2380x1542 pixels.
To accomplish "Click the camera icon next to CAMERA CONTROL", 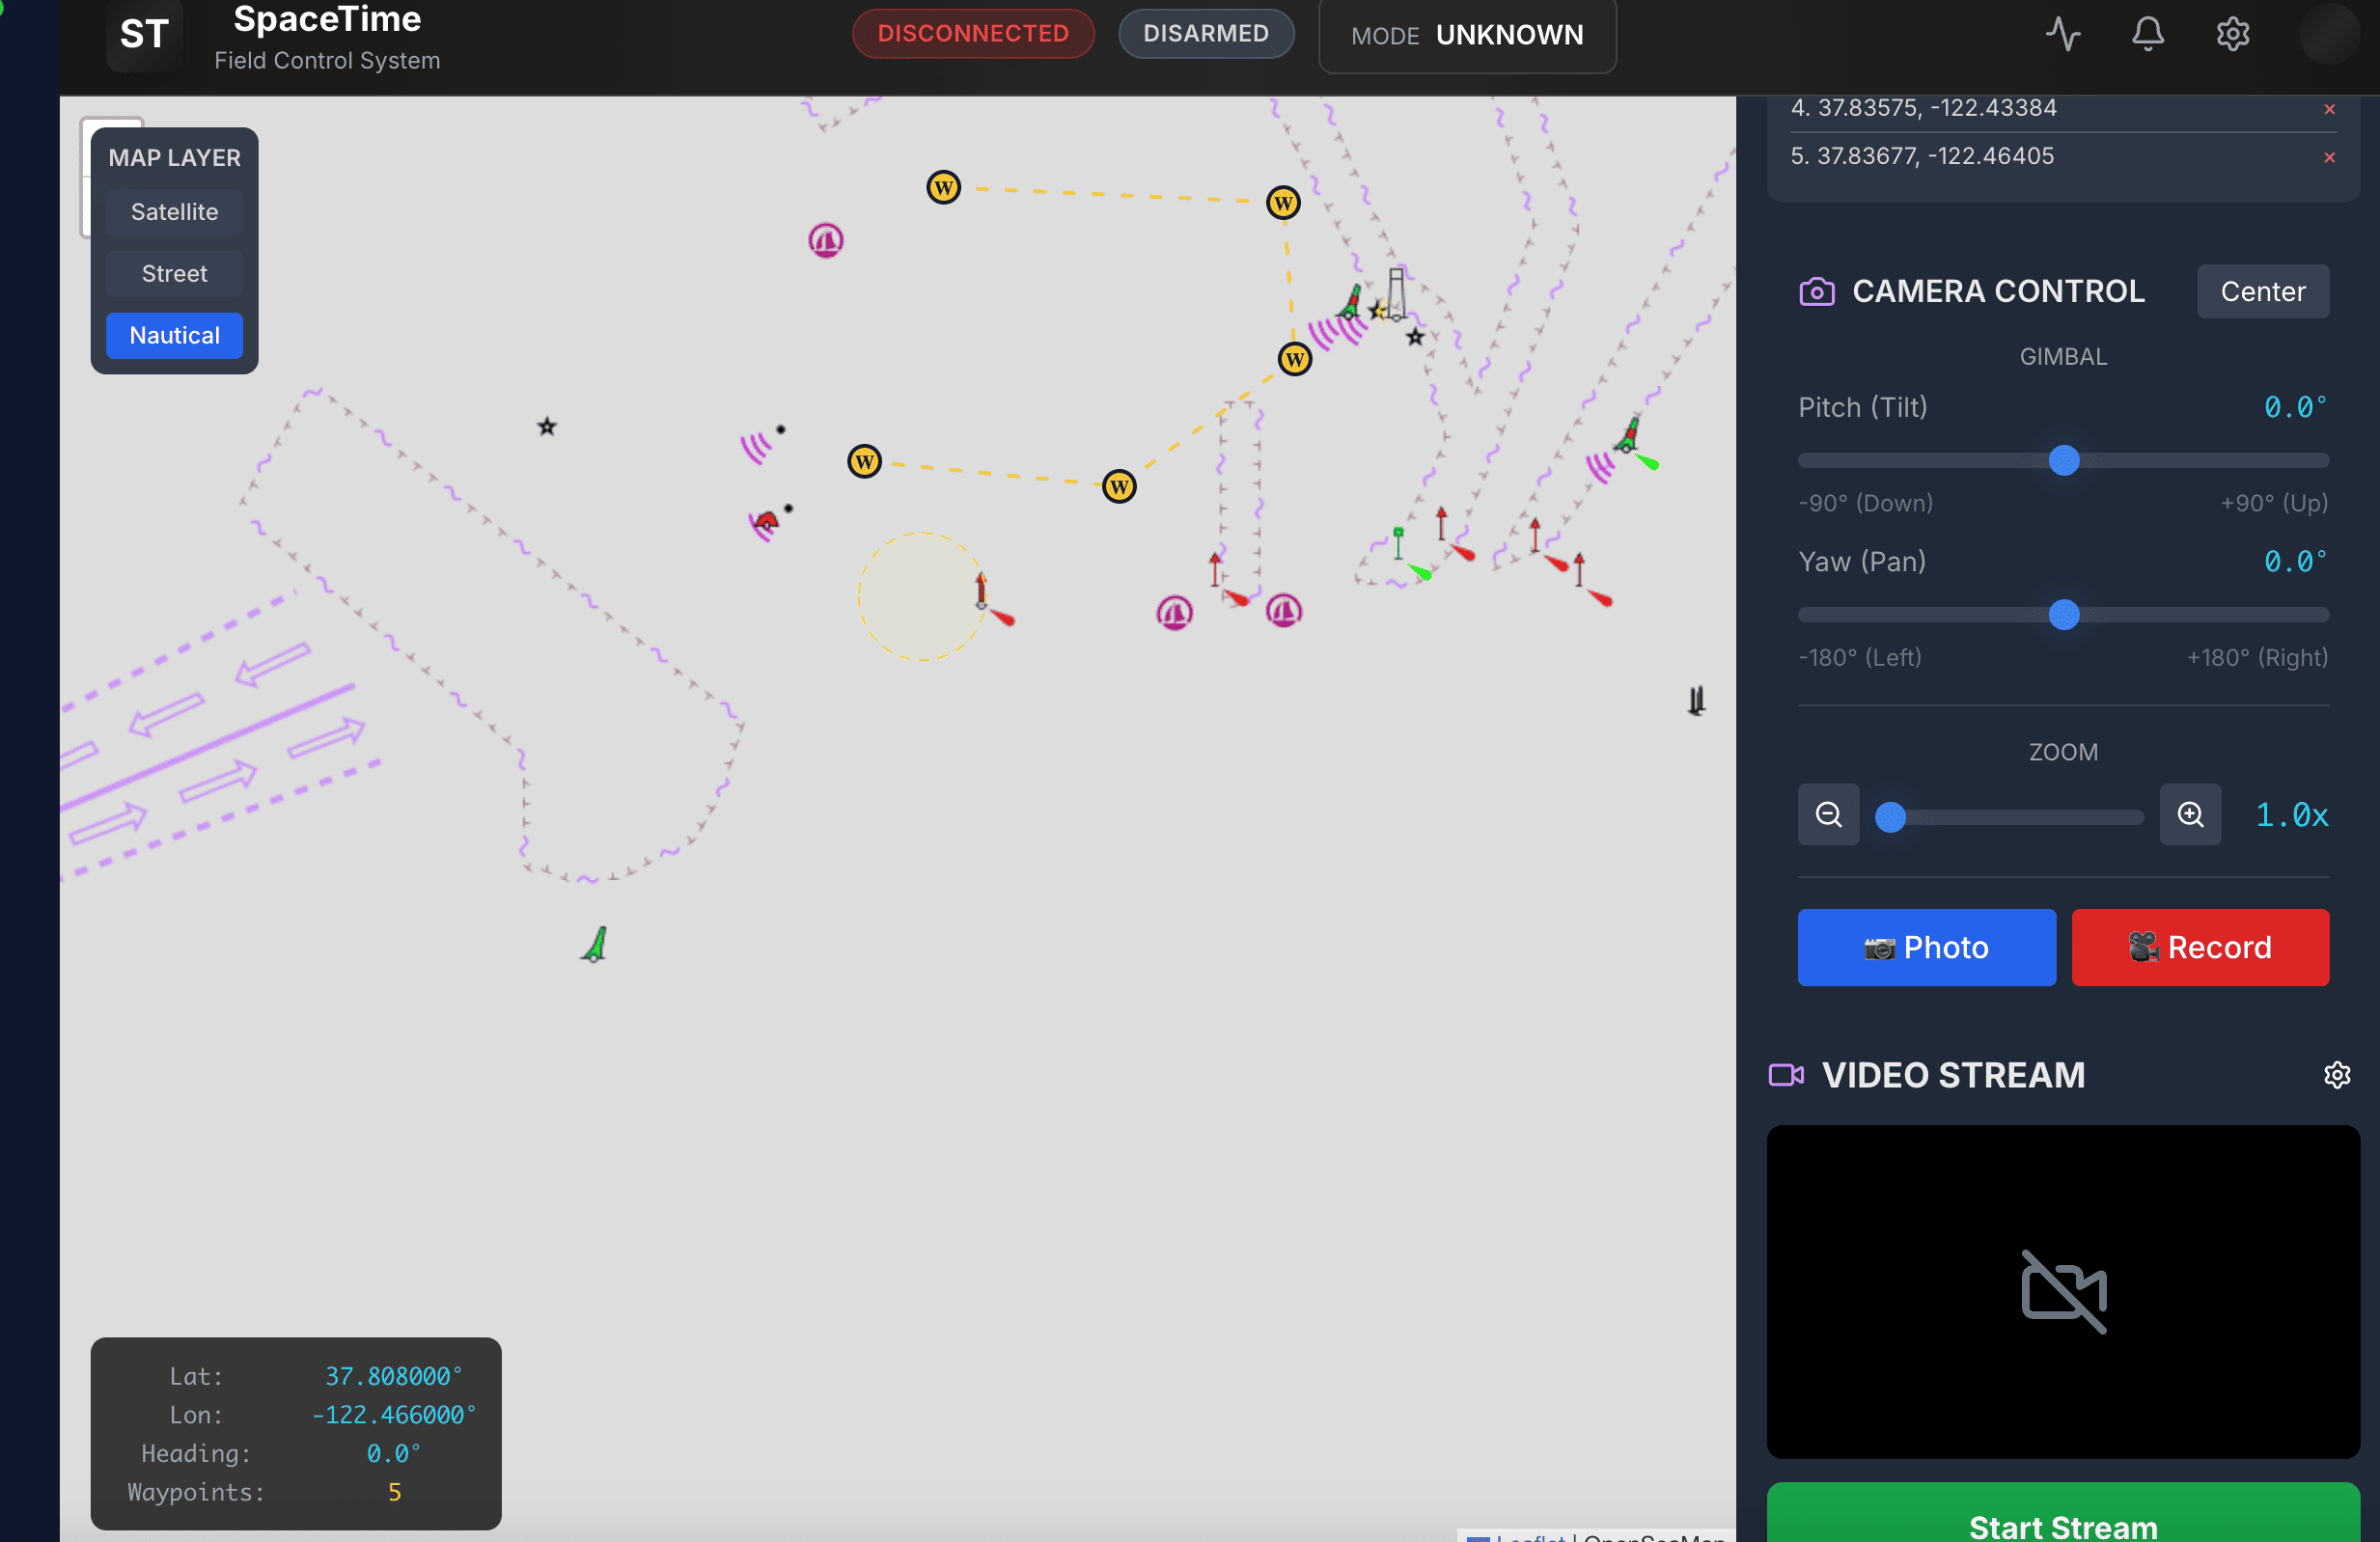I will 1815,291.
